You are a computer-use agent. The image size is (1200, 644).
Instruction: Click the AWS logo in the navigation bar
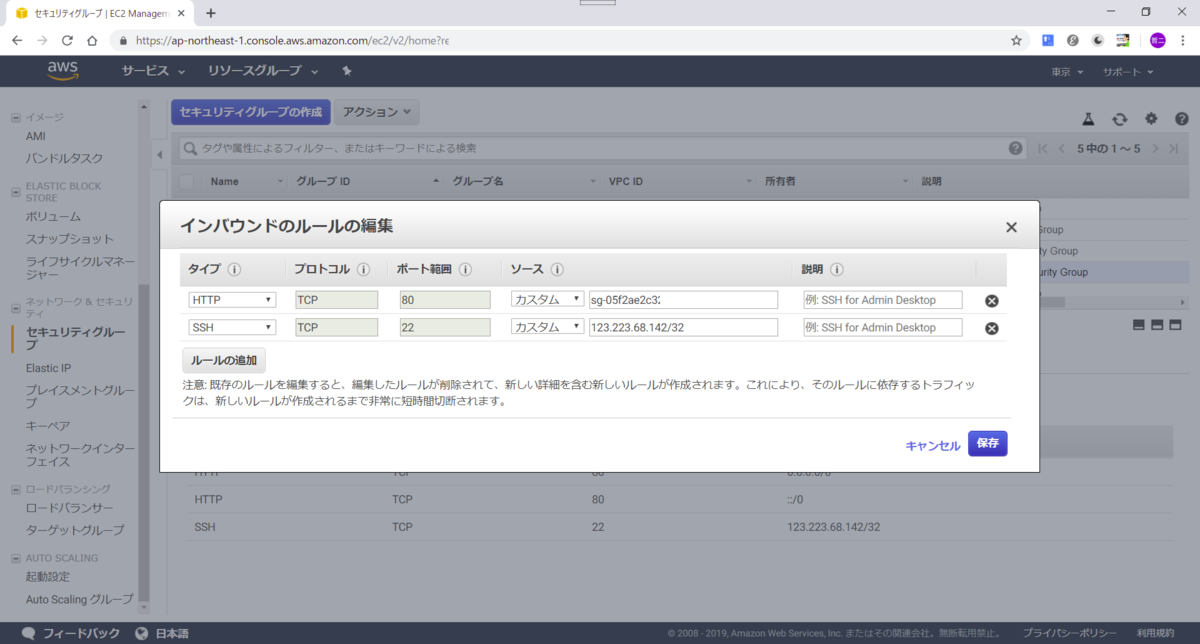point(62,70)
